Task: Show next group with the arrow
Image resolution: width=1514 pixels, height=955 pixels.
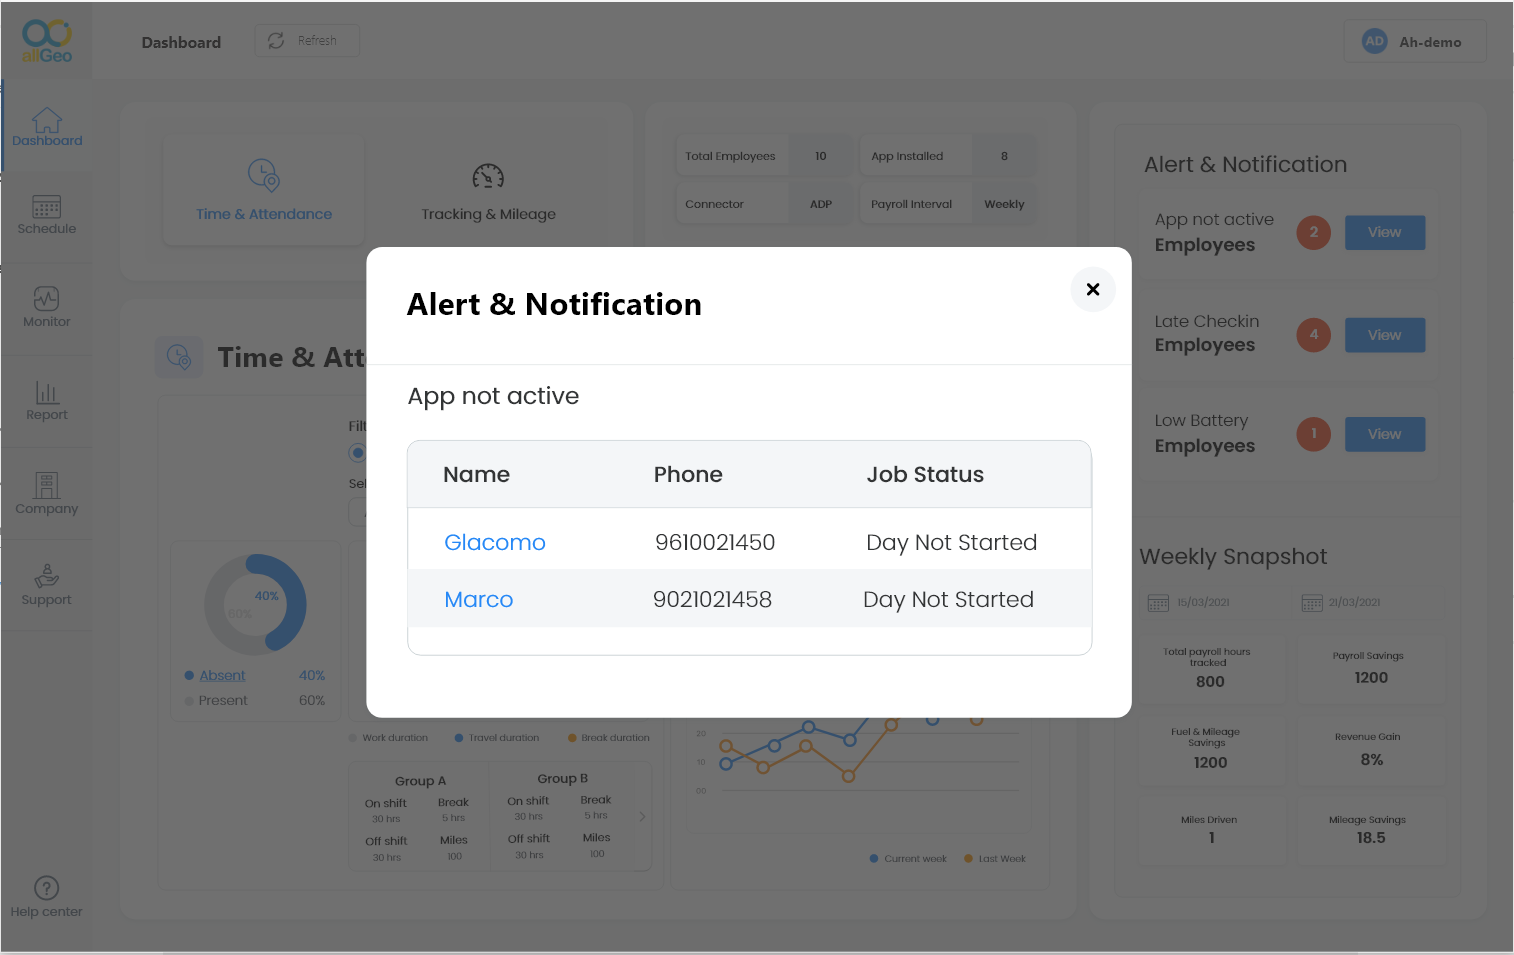Action: click(x=642, y=817)
